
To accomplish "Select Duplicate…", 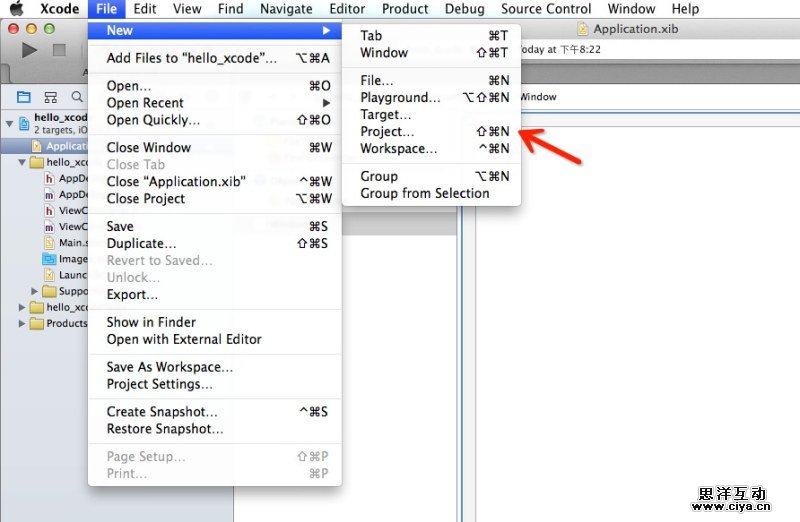I will tap(215, 243).
